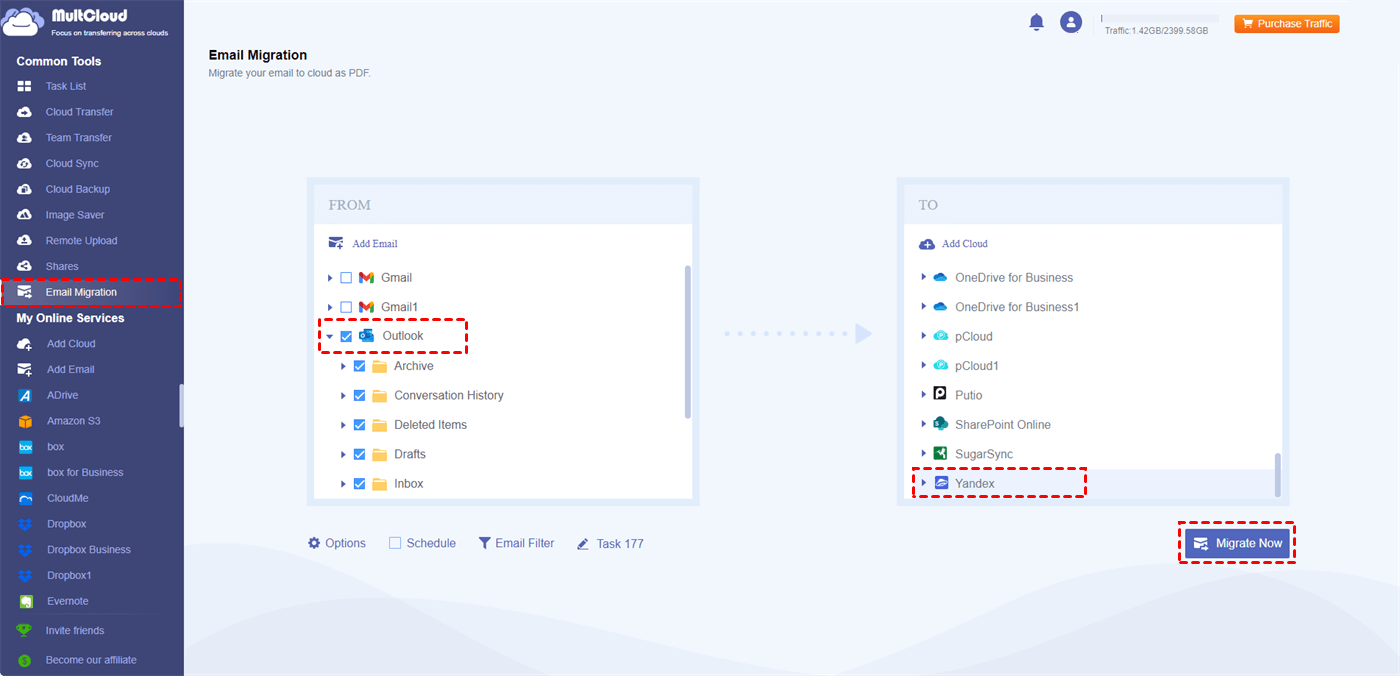Expand the Archive folder arrow
The image size is (1400, 676).
coord(343,366)
